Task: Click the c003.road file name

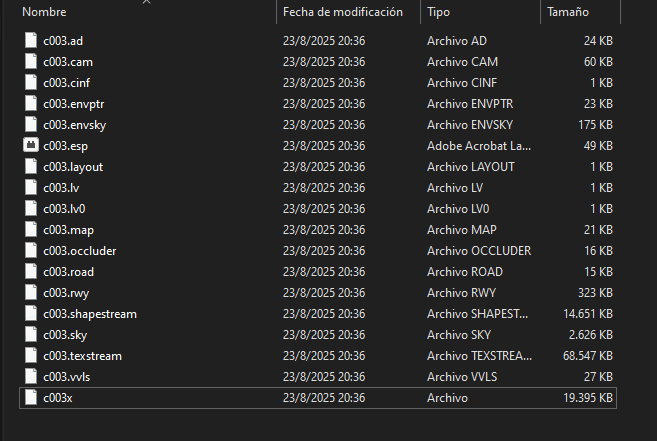Action: (69, 272)
